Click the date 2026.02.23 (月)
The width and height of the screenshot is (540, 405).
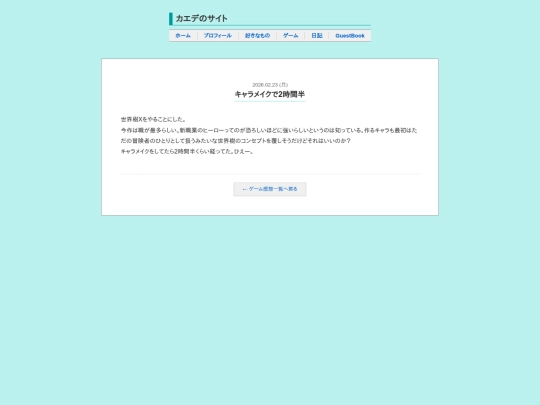pyautogui.click(x=270, y=85)
